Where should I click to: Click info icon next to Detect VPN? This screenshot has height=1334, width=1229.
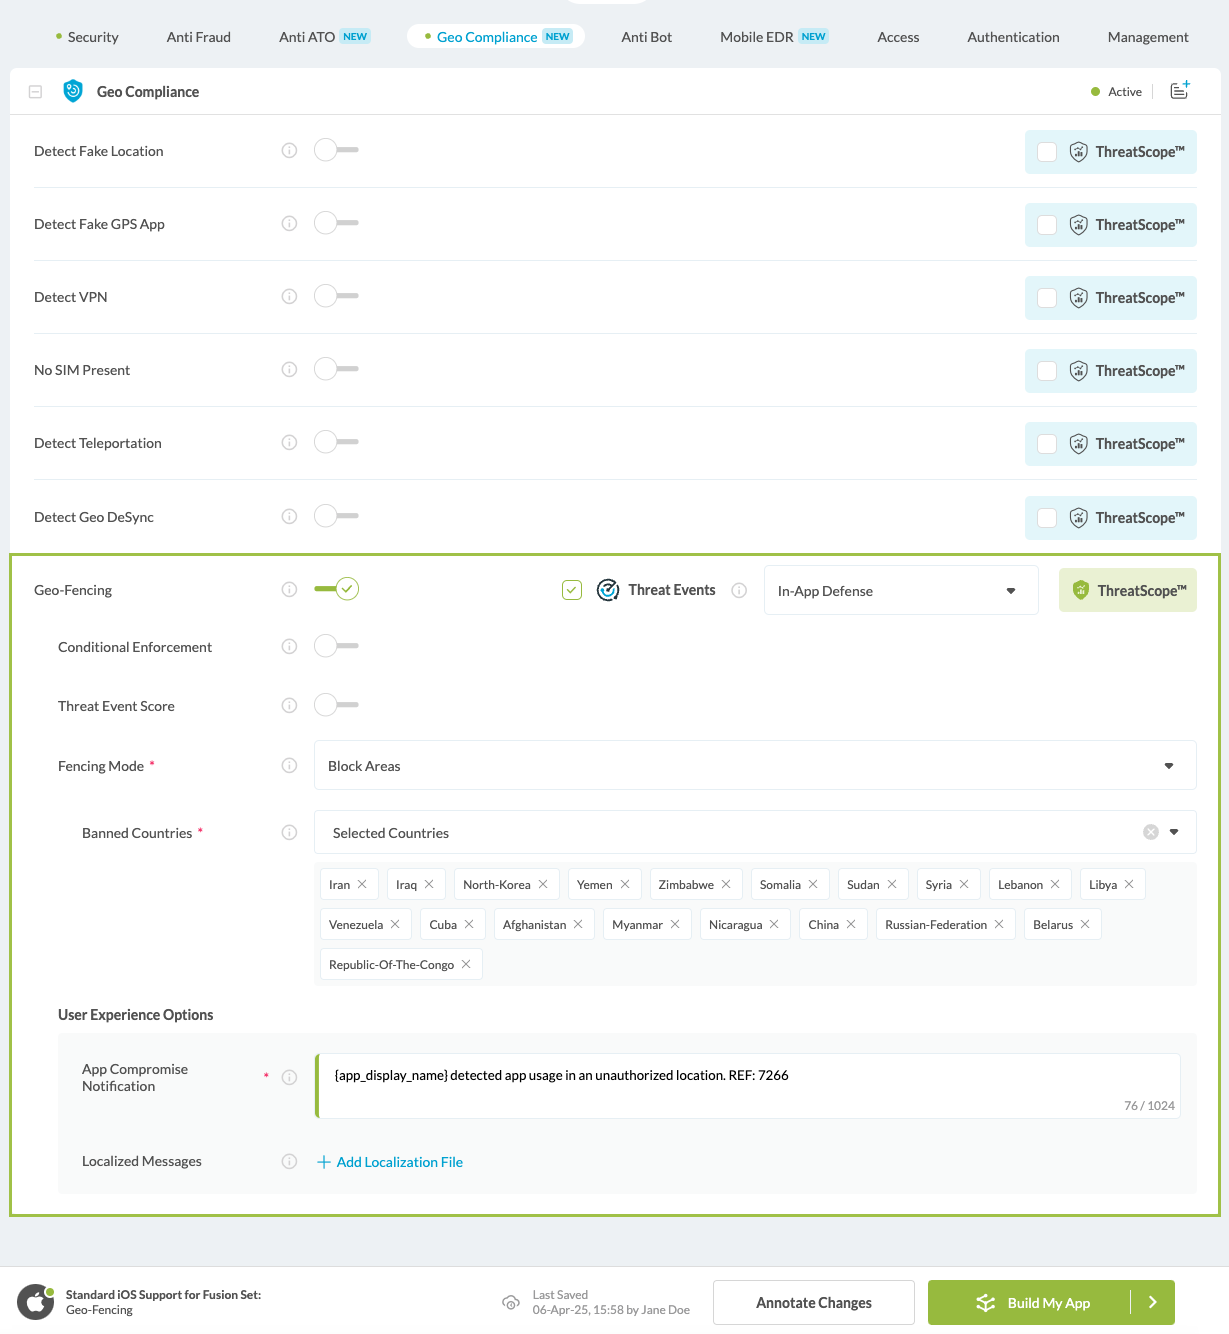tap(289, 297)
